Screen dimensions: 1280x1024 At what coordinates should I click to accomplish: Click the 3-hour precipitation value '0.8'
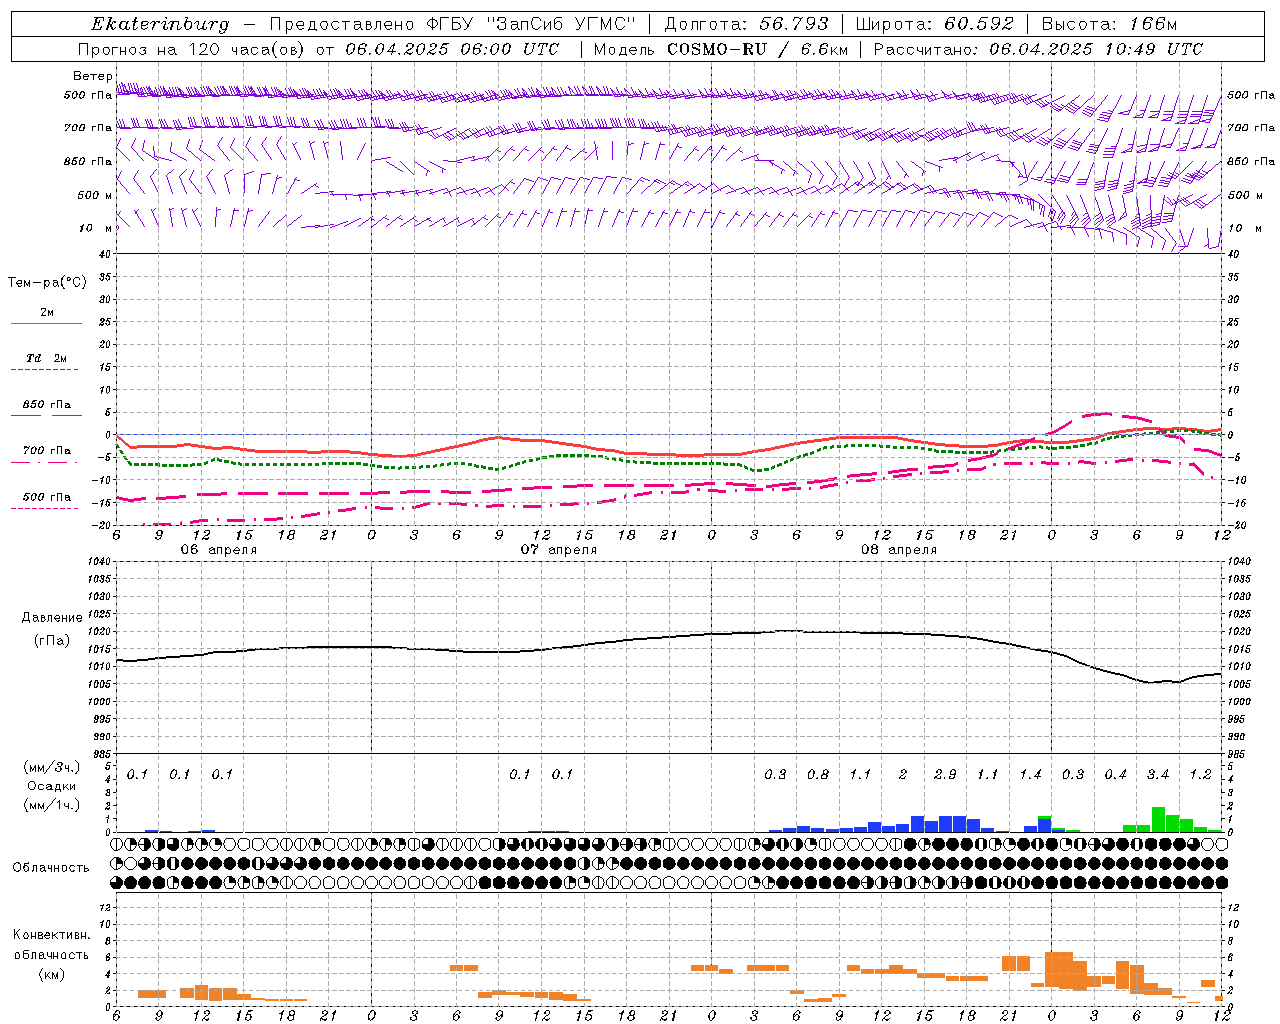pyautogui.click(x=817, y=774)
